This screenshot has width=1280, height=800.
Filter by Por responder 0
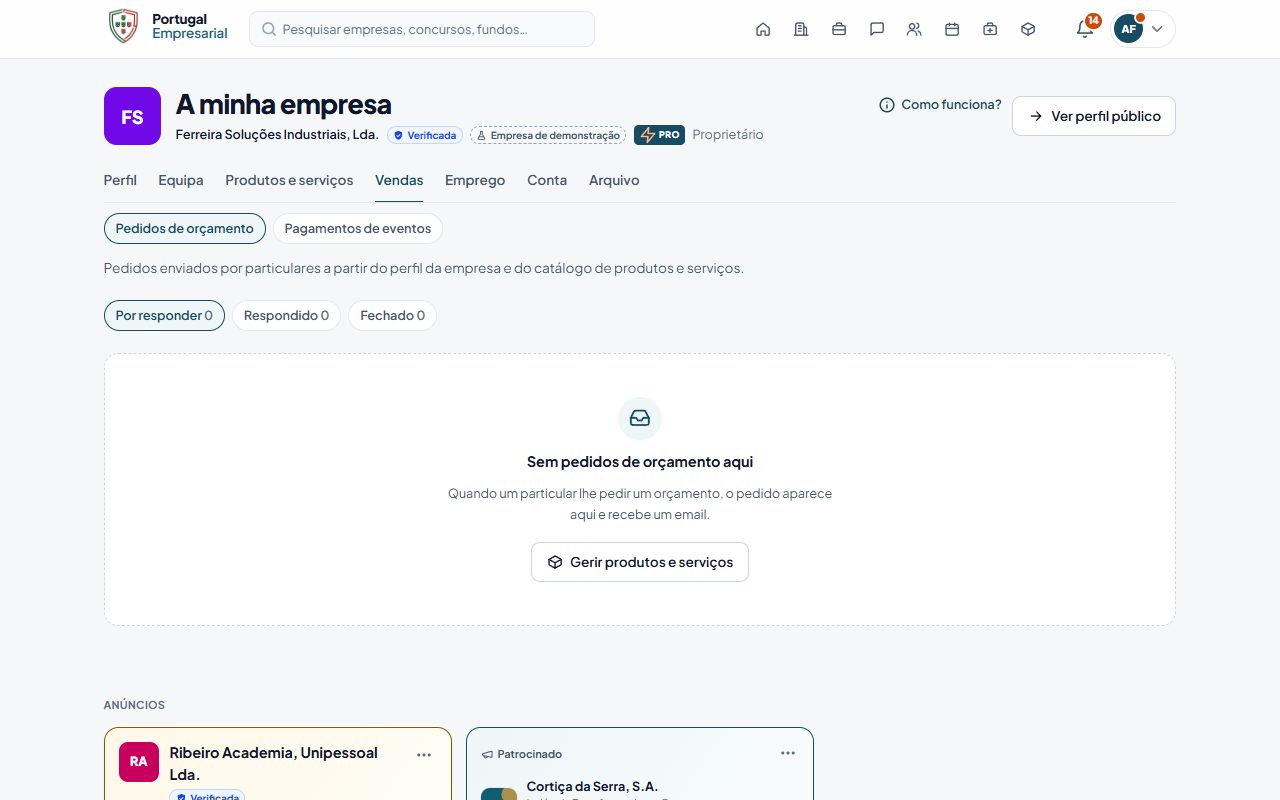pos(164,315)
